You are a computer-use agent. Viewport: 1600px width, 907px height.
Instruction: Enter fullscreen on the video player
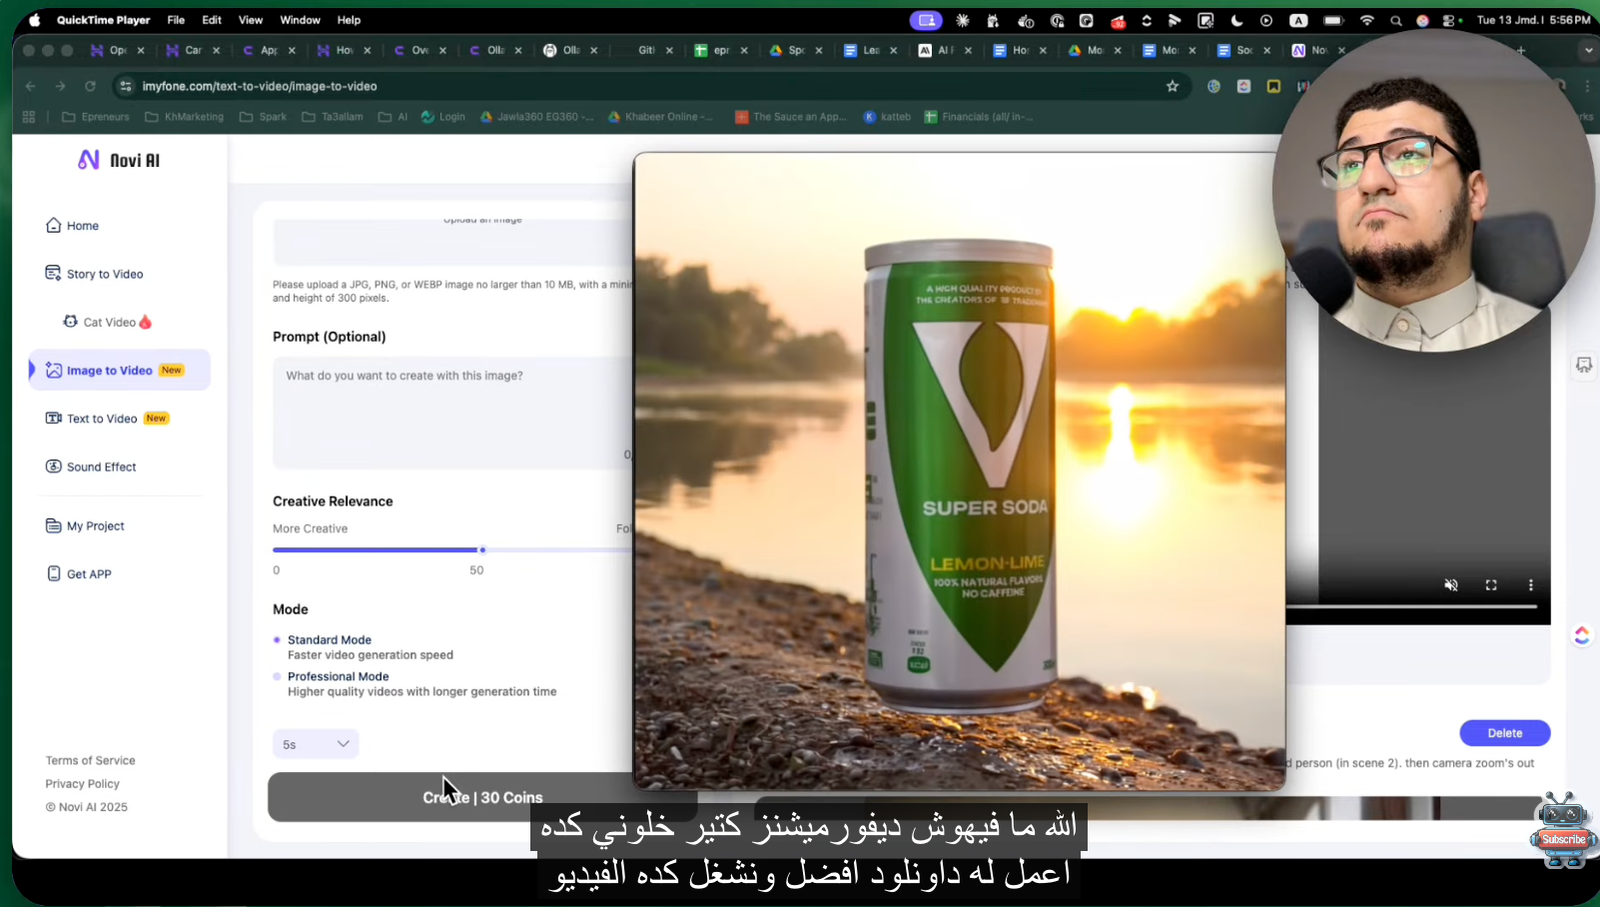[1491, 585]
